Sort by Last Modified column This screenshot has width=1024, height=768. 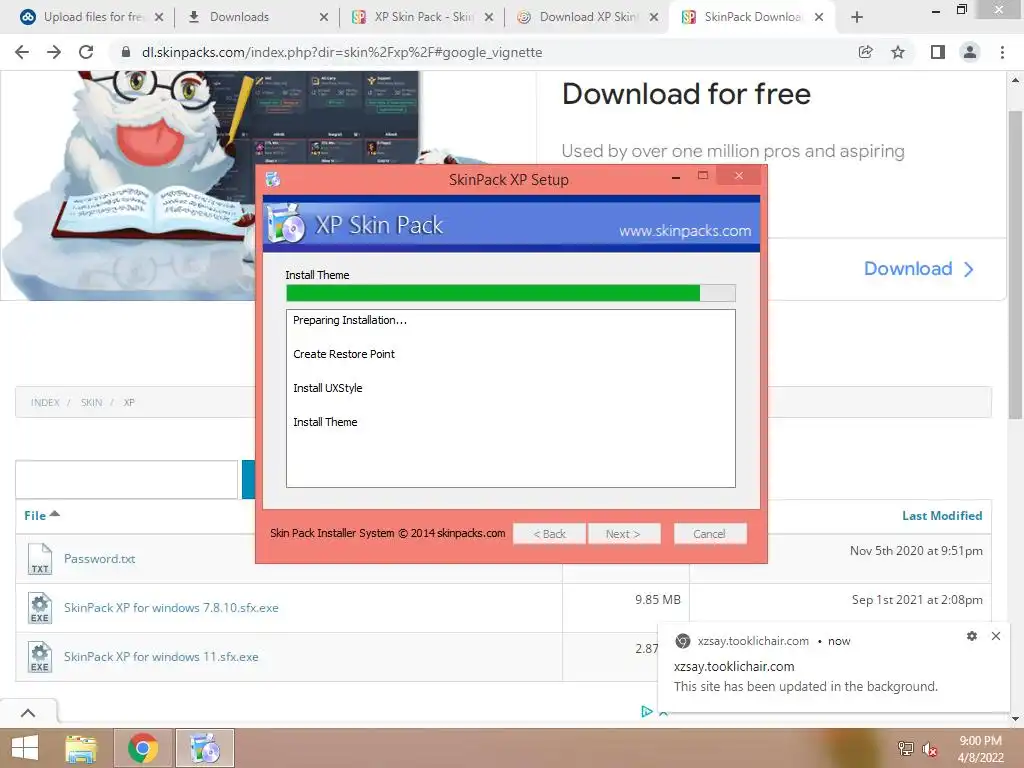942,515
